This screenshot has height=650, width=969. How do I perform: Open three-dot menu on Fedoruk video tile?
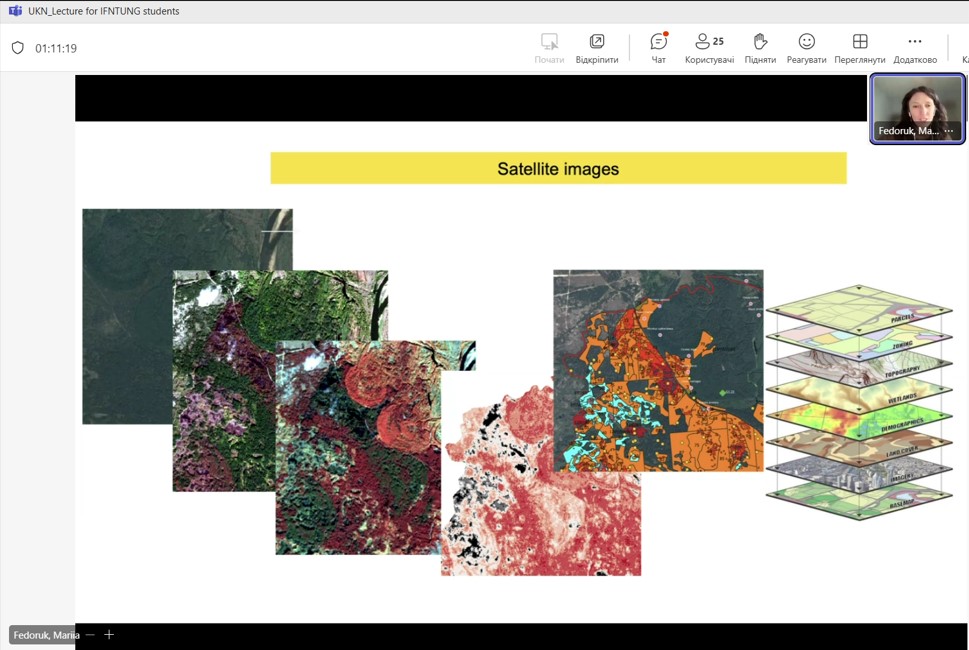click(x=949, y=131)
